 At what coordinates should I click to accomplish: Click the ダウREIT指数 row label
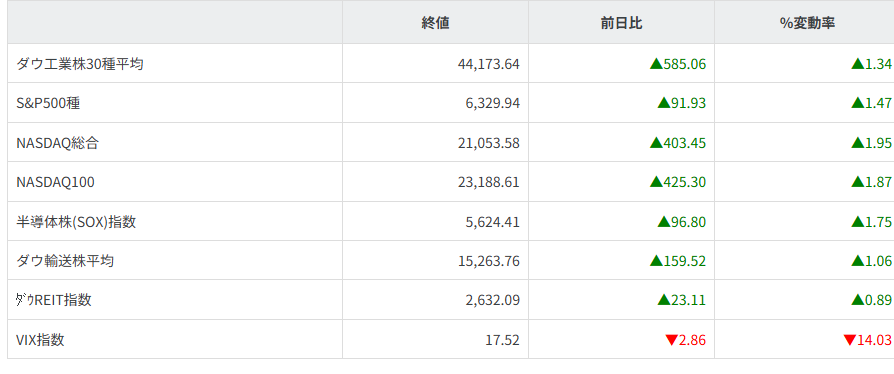[x=54, y=299]
